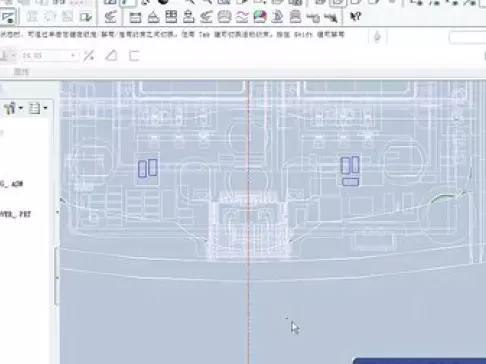Toggle the remove material option icon
Image resolution: width=486 pixels, height=364 pixels.
111,56
